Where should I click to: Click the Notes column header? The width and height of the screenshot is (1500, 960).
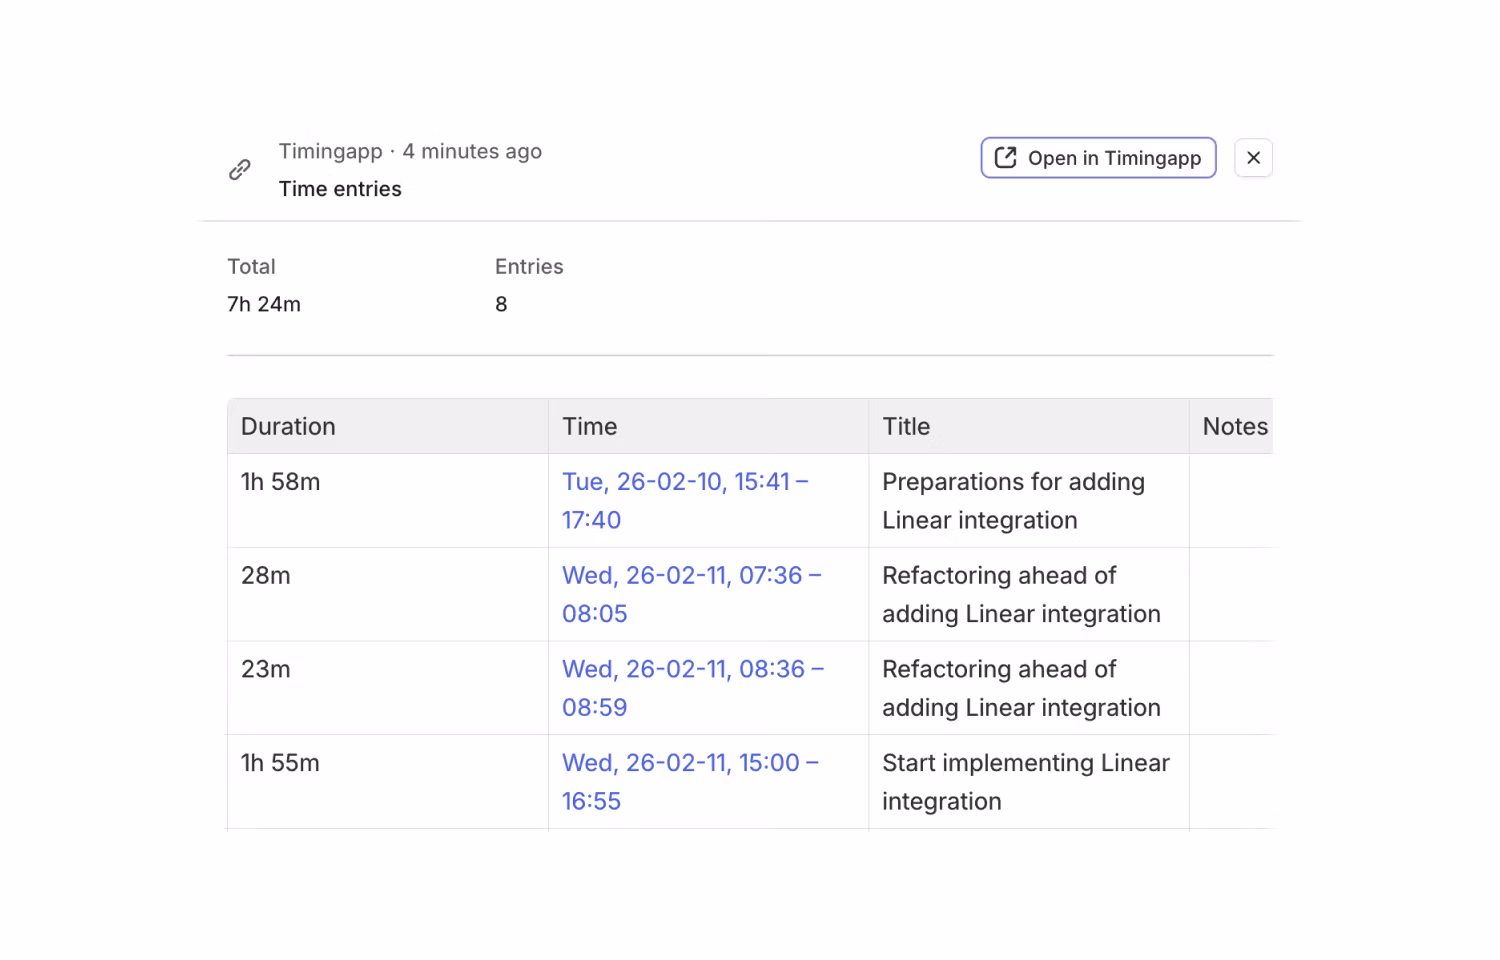[x=1234, y=427]
